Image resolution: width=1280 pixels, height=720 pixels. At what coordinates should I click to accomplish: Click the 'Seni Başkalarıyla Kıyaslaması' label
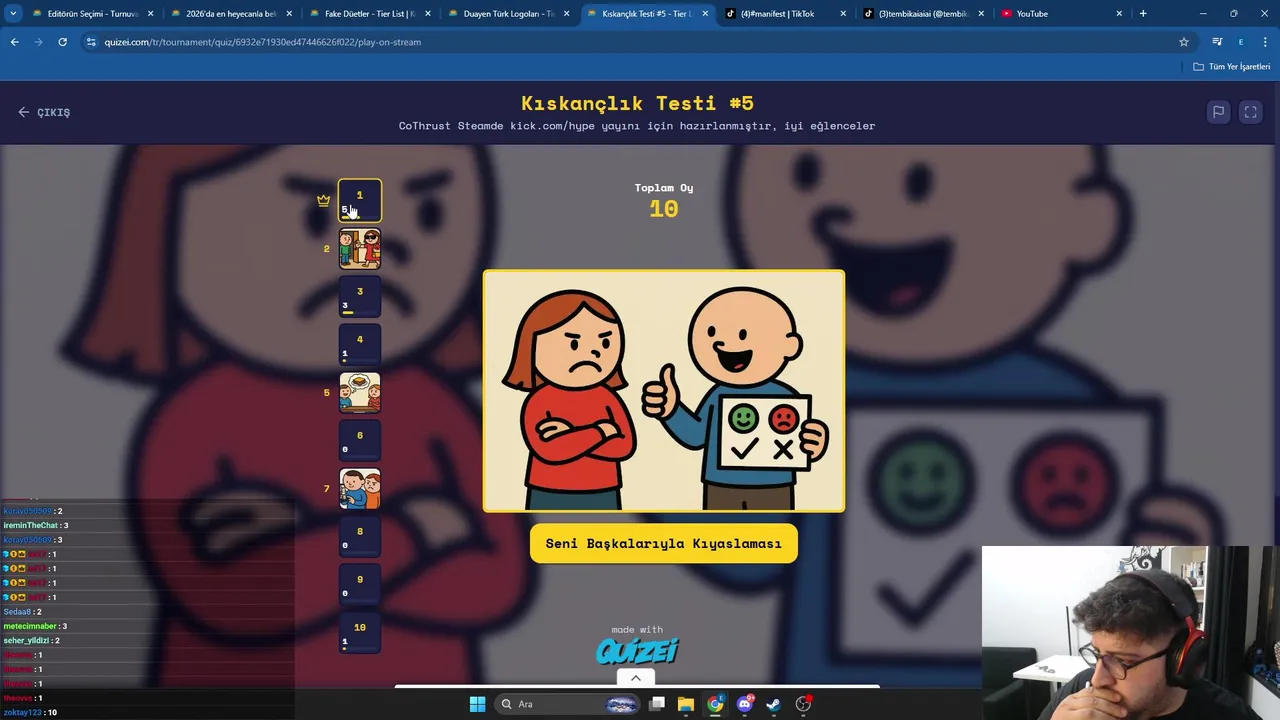click(664, 544)
